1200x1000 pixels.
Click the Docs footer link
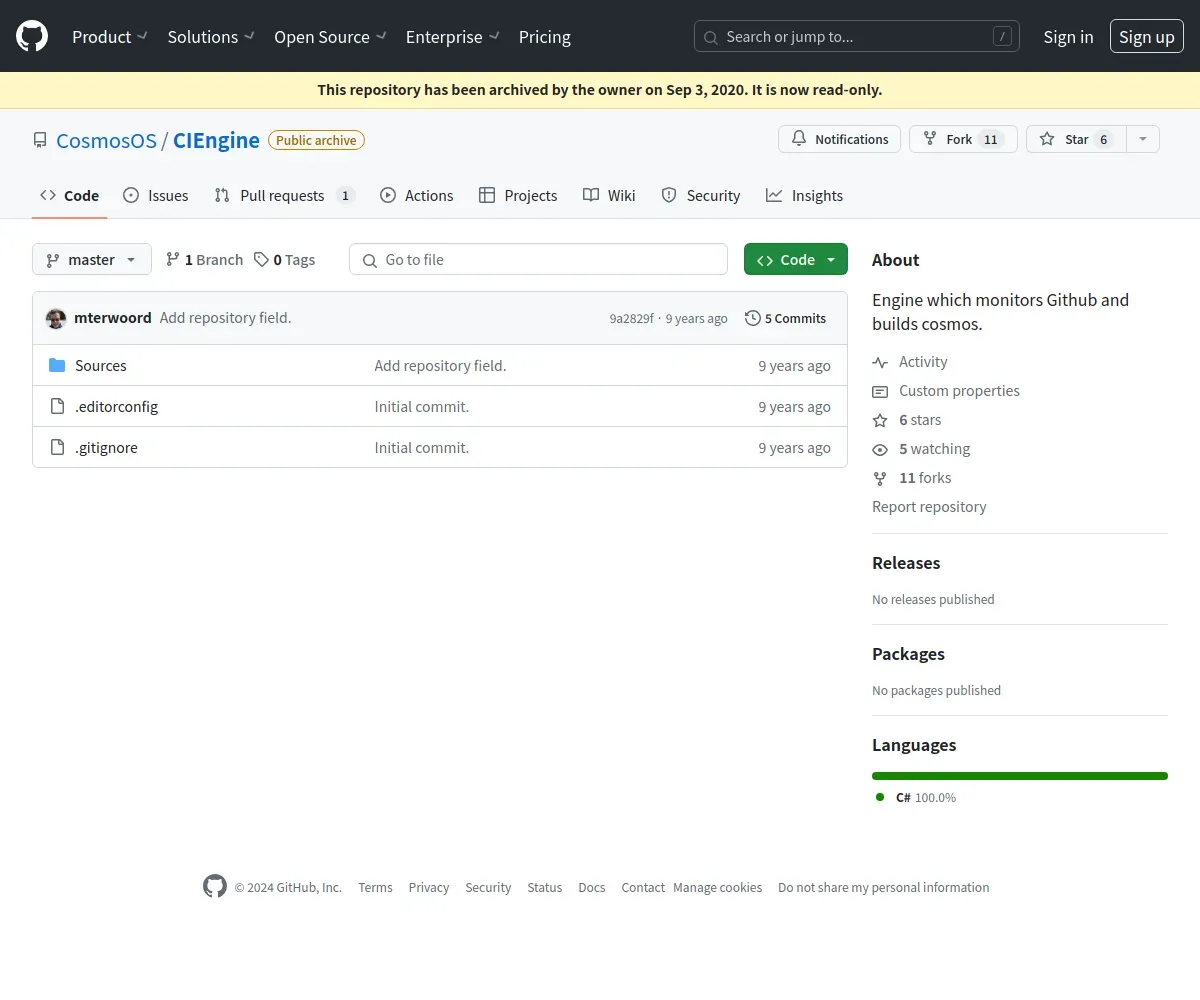[592, 887]
